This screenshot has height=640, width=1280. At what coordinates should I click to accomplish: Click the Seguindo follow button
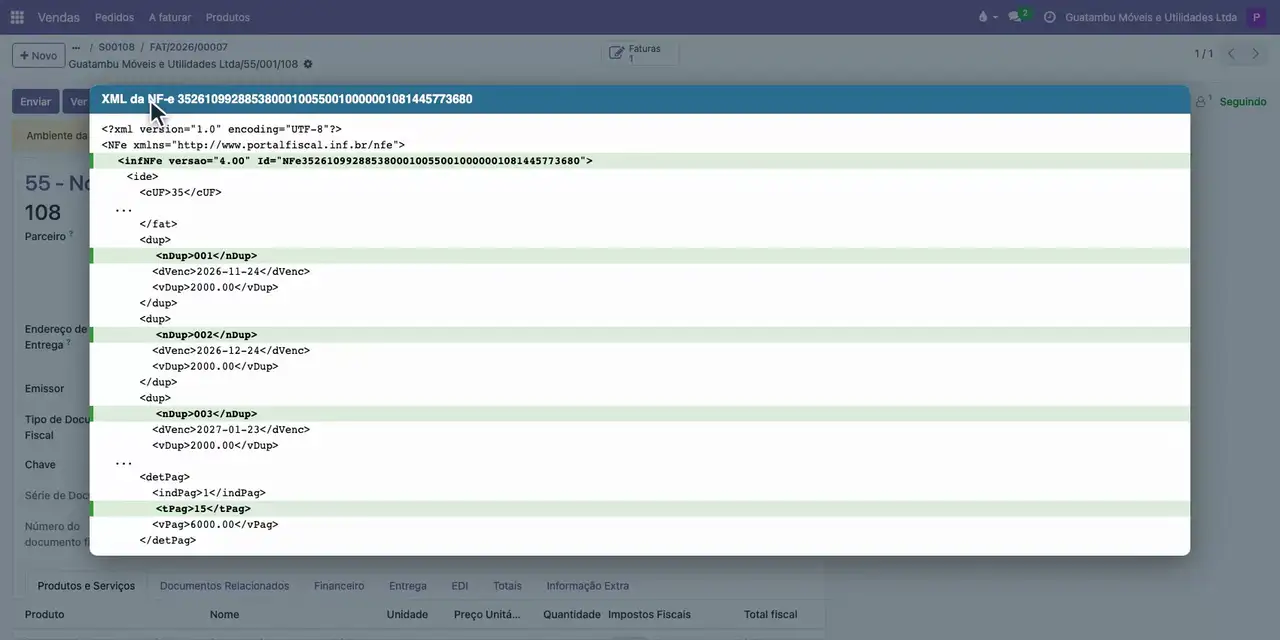1242,102
